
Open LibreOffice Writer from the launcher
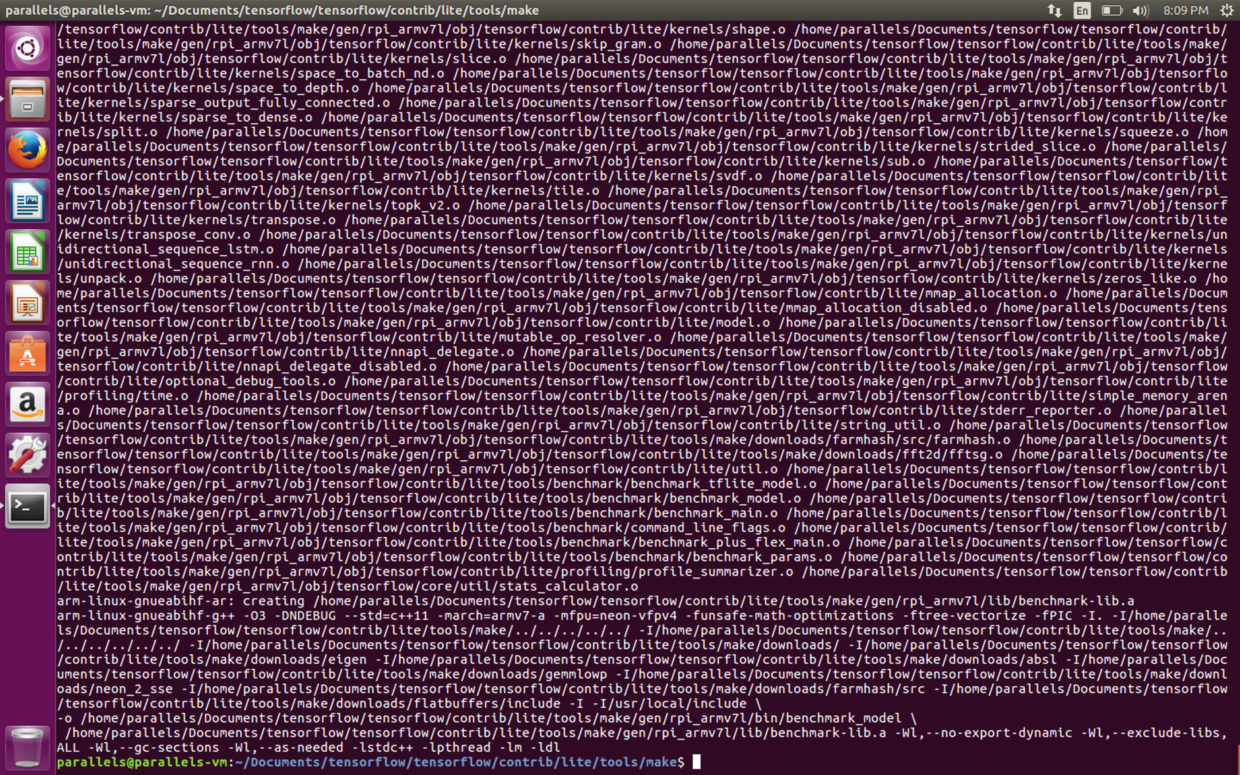(x=27, y=201)
